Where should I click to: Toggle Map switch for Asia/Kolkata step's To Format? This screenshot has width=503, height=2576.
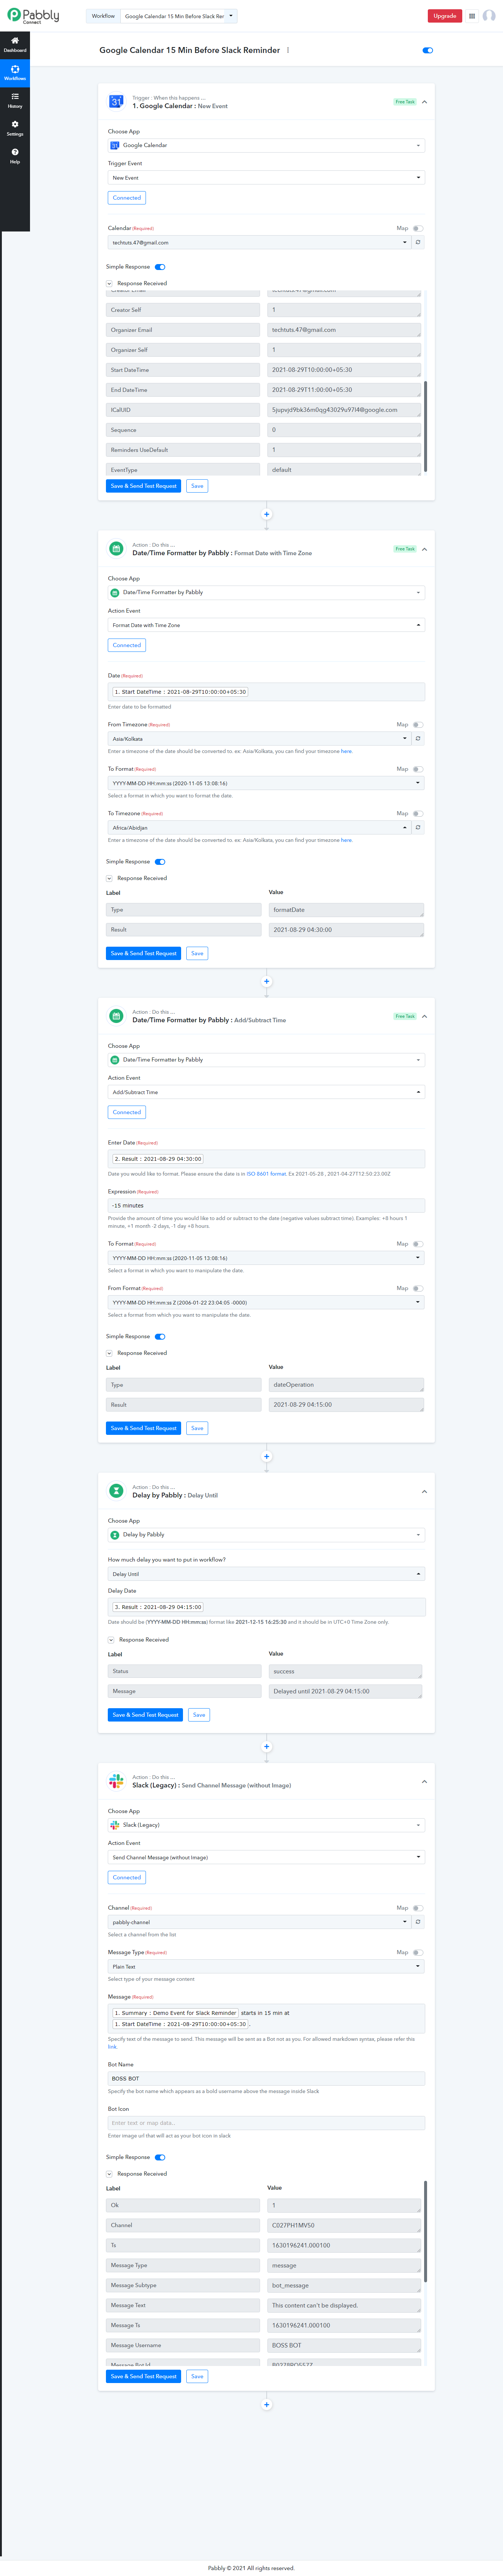[x=418, y=769]
